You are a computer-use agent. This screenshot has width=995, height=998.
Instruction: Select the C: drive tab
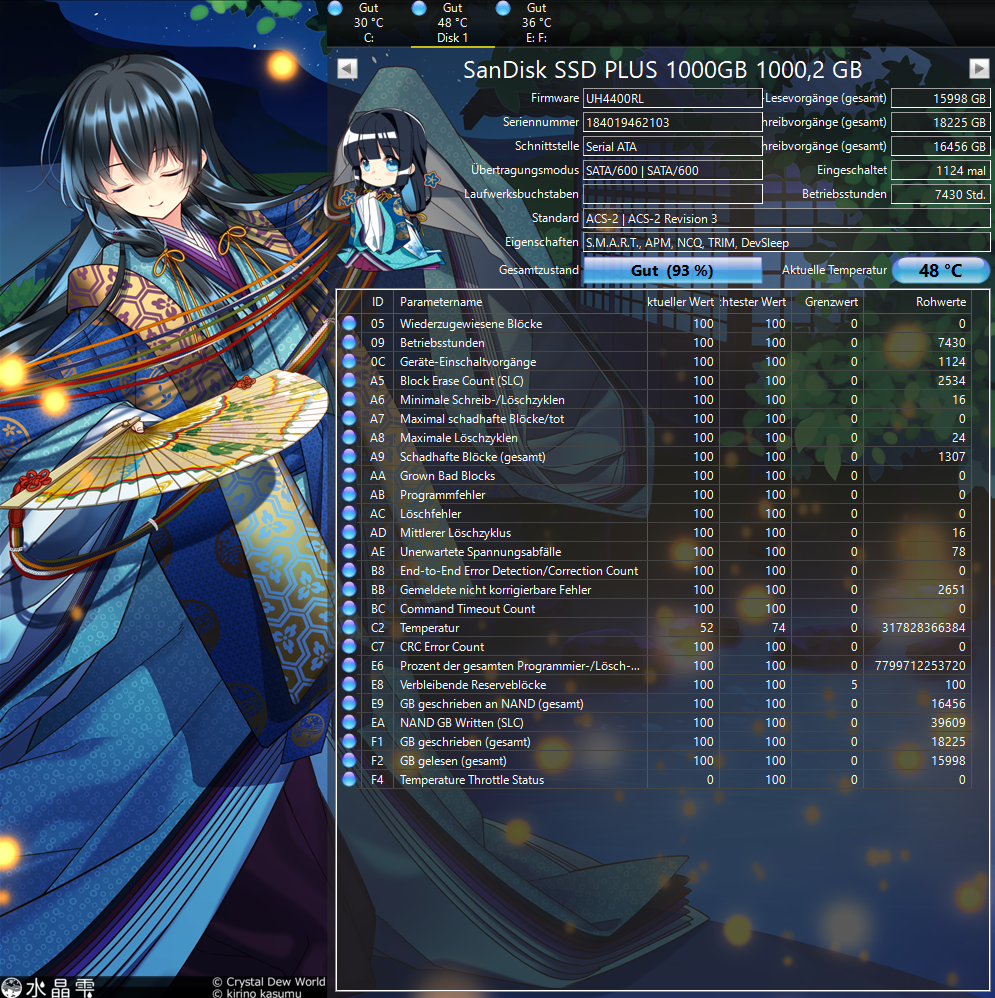[369, 23]
